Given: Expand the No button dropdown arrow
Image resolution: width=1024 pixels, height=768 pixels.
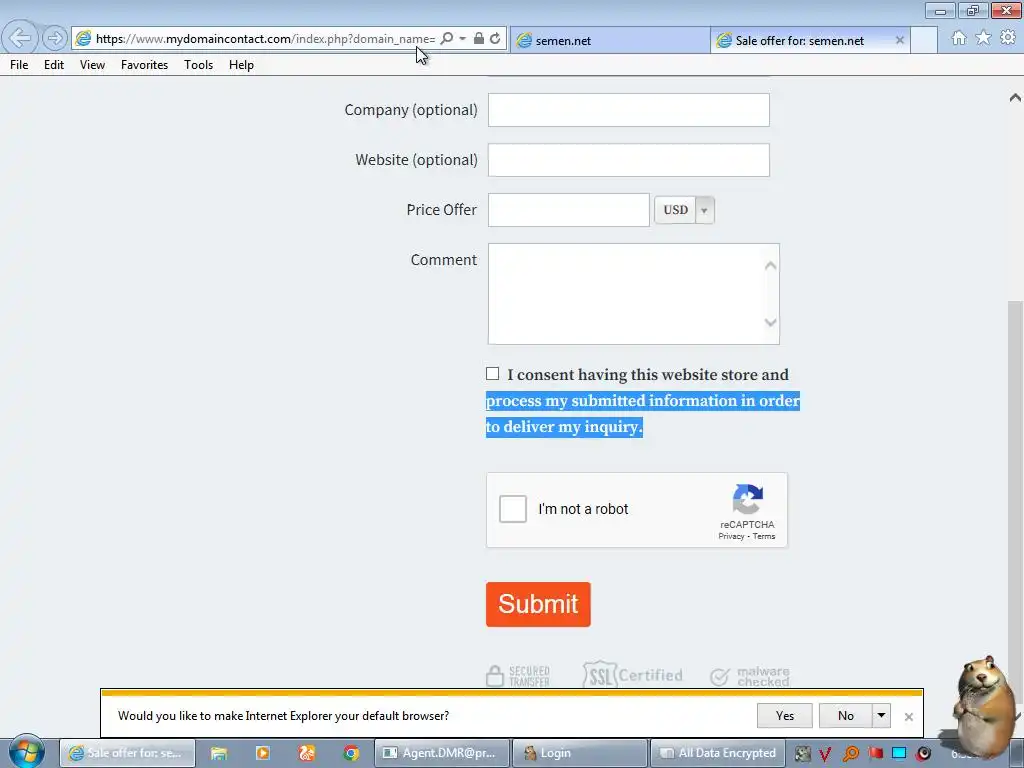Looking at the screenshot, I should point(881,716).
